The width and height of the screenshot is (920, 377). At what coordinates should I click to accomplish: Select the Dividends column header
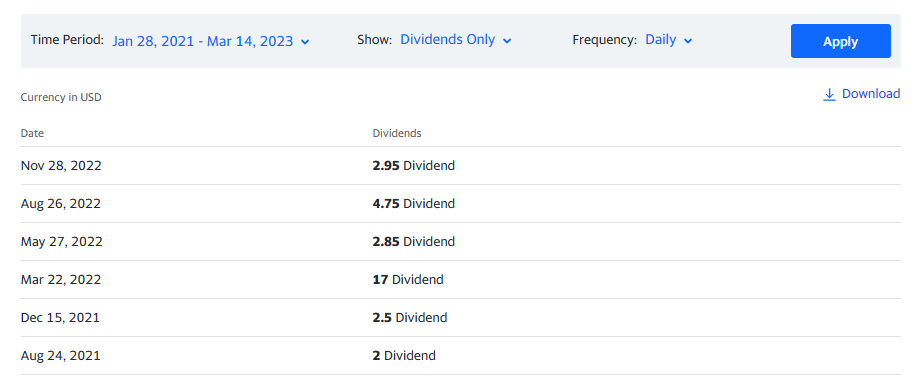tap(397, 133)
